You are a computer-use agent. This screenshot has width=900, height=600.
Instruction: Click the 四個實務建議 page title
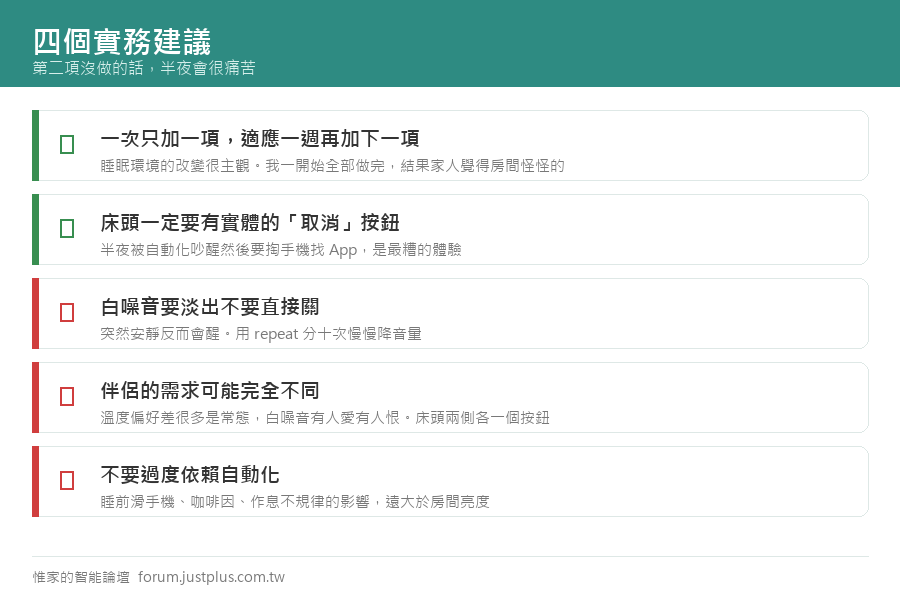tap(122, 41)
